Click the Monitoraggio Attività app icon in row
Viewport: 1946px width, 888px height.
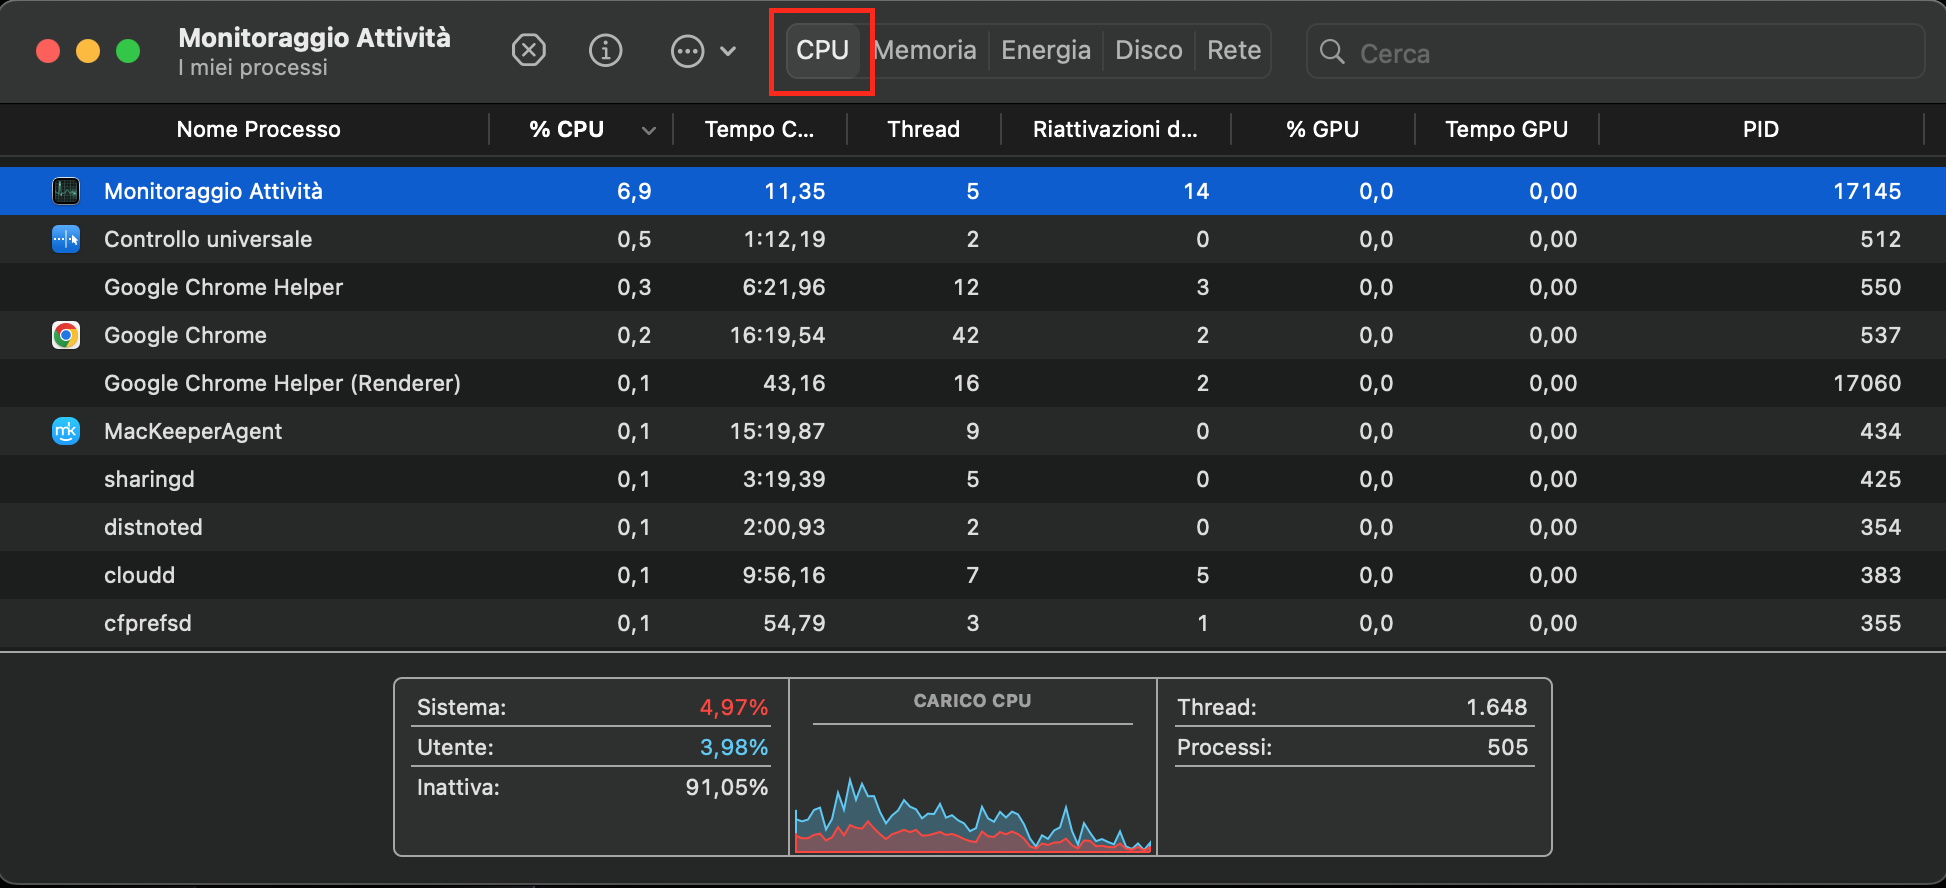coord(66,191)
